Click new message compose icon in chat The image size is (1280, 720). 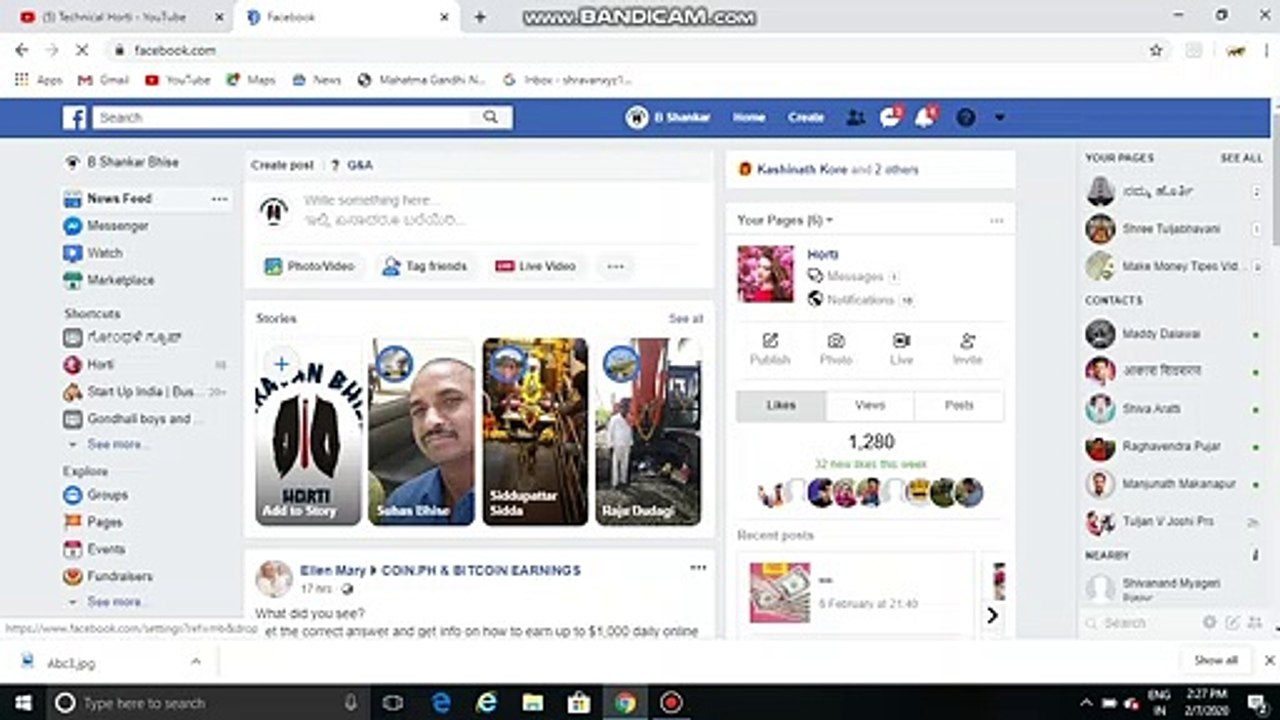click(x=1232, y=622)
